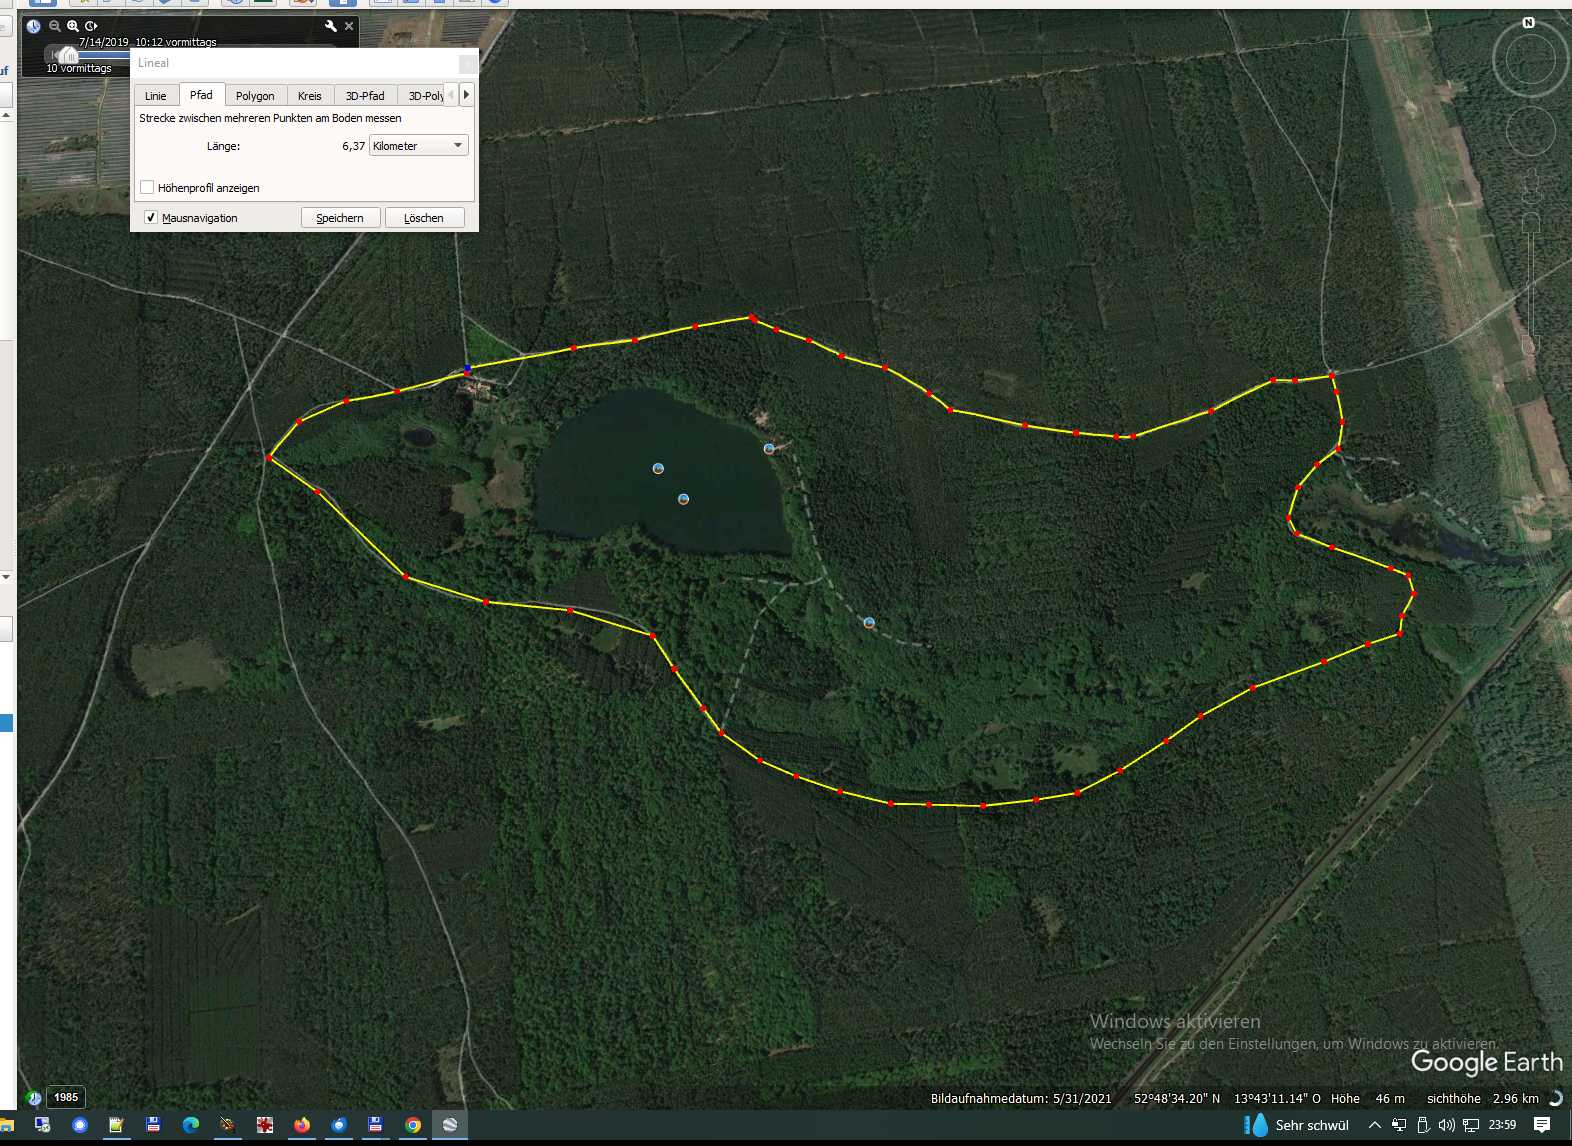Open the Kreis measurement tab

[x=310, y=96]
